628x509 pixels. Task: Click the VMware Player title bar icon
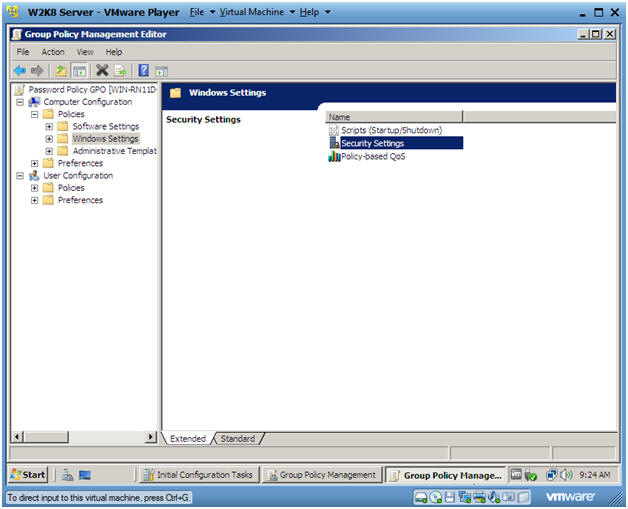pyautogui.click(x=13, y=12)
